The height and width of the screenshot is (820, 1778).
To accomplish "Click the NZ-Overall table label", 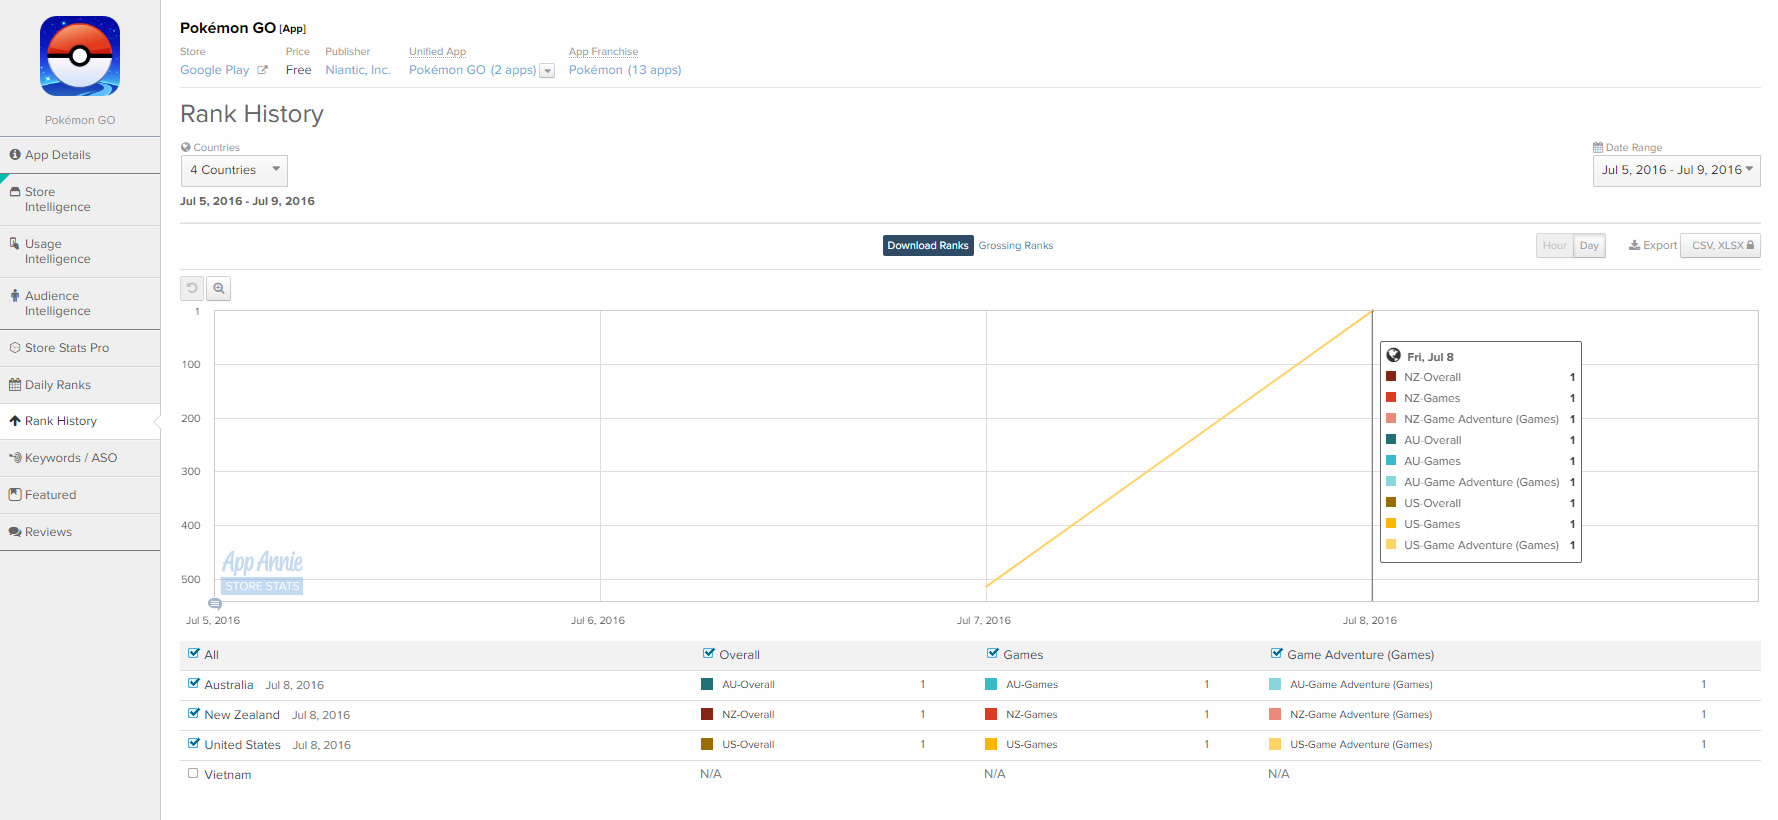I will pyautogui.click(x=748, y=714).
